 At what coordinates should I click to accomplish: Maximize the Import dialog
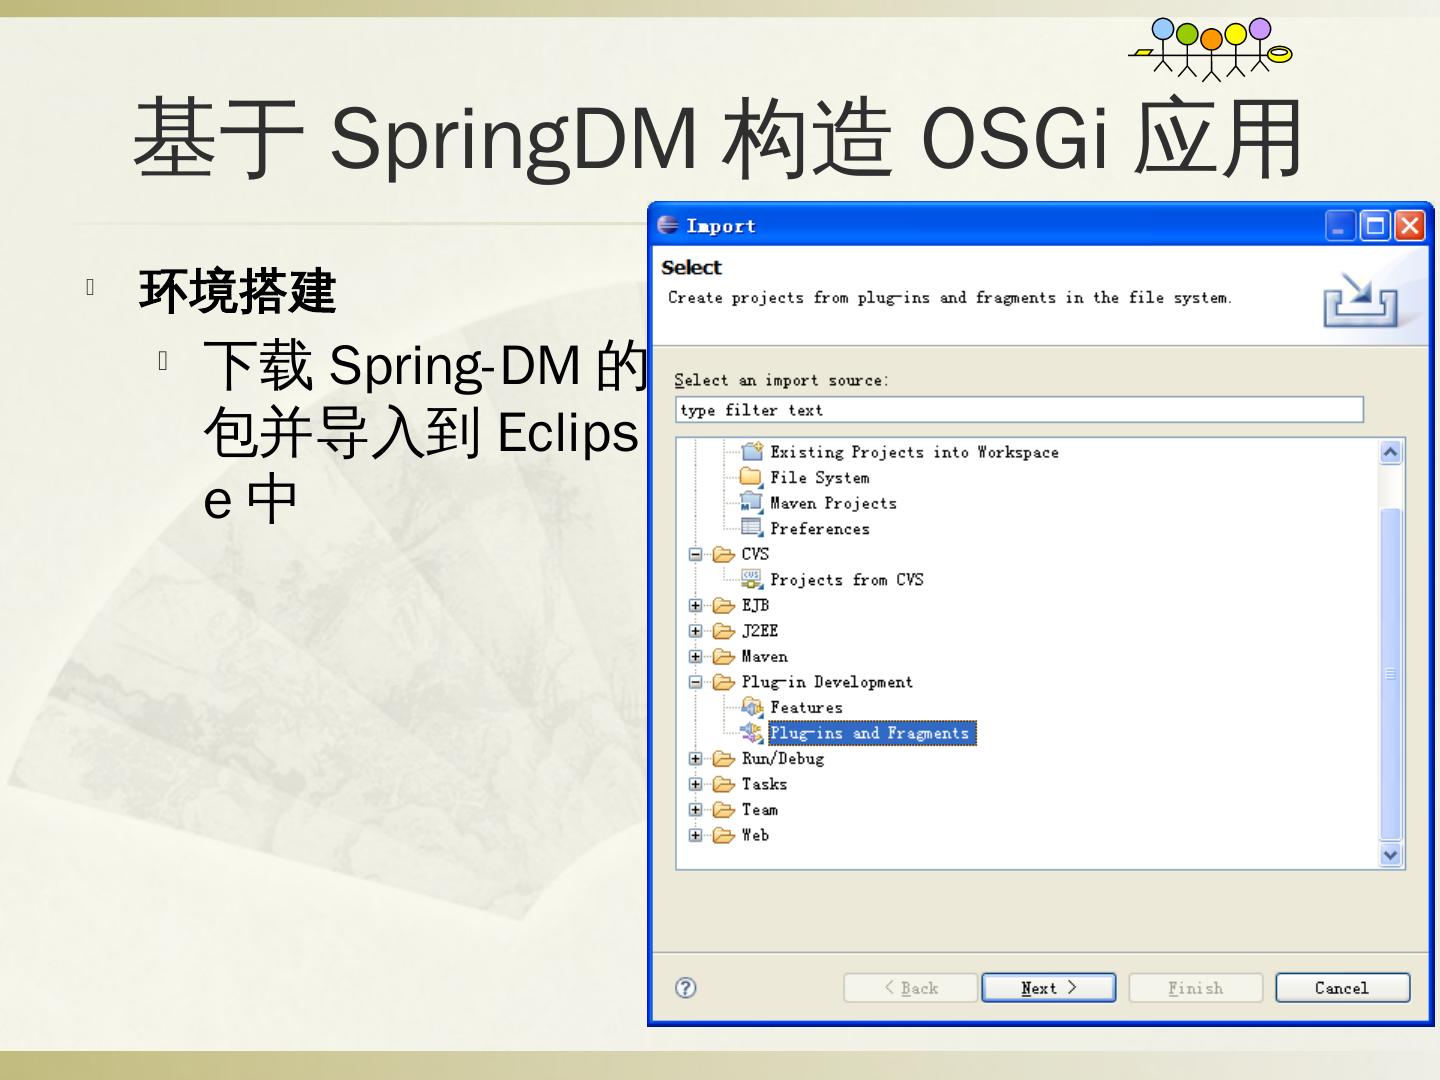coord(1375,226)
